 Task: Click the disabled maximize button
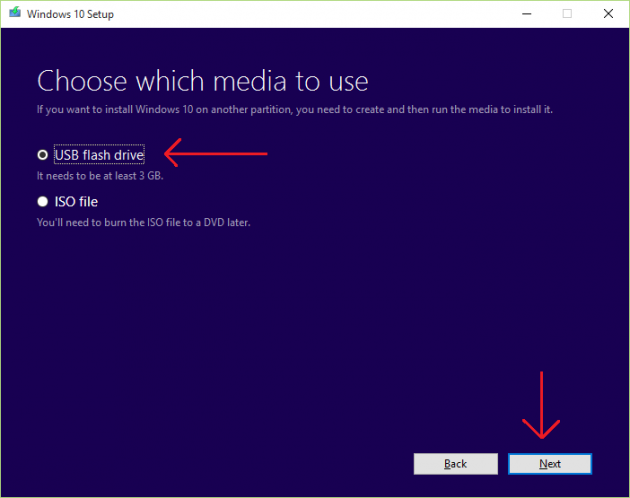point(567,14)
